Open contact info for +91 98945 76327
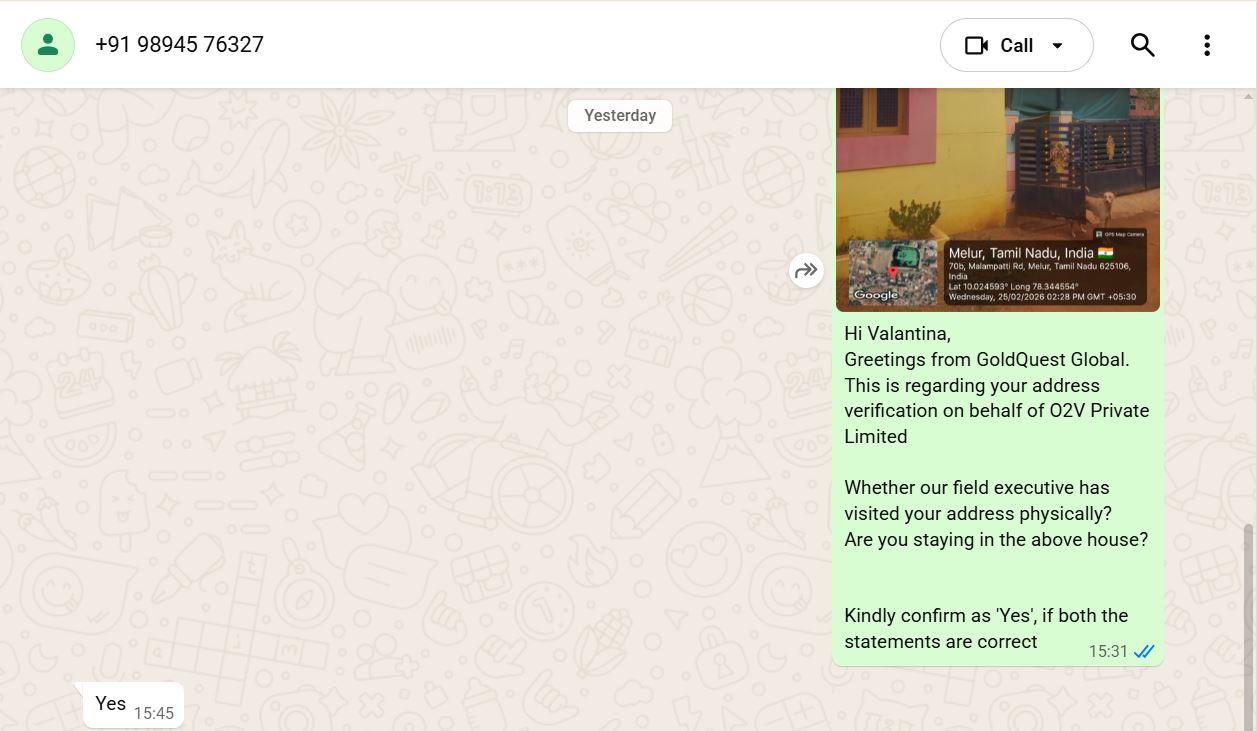Image resolution: width=1257 pixels, height=731 pixels. pos(179,45)
